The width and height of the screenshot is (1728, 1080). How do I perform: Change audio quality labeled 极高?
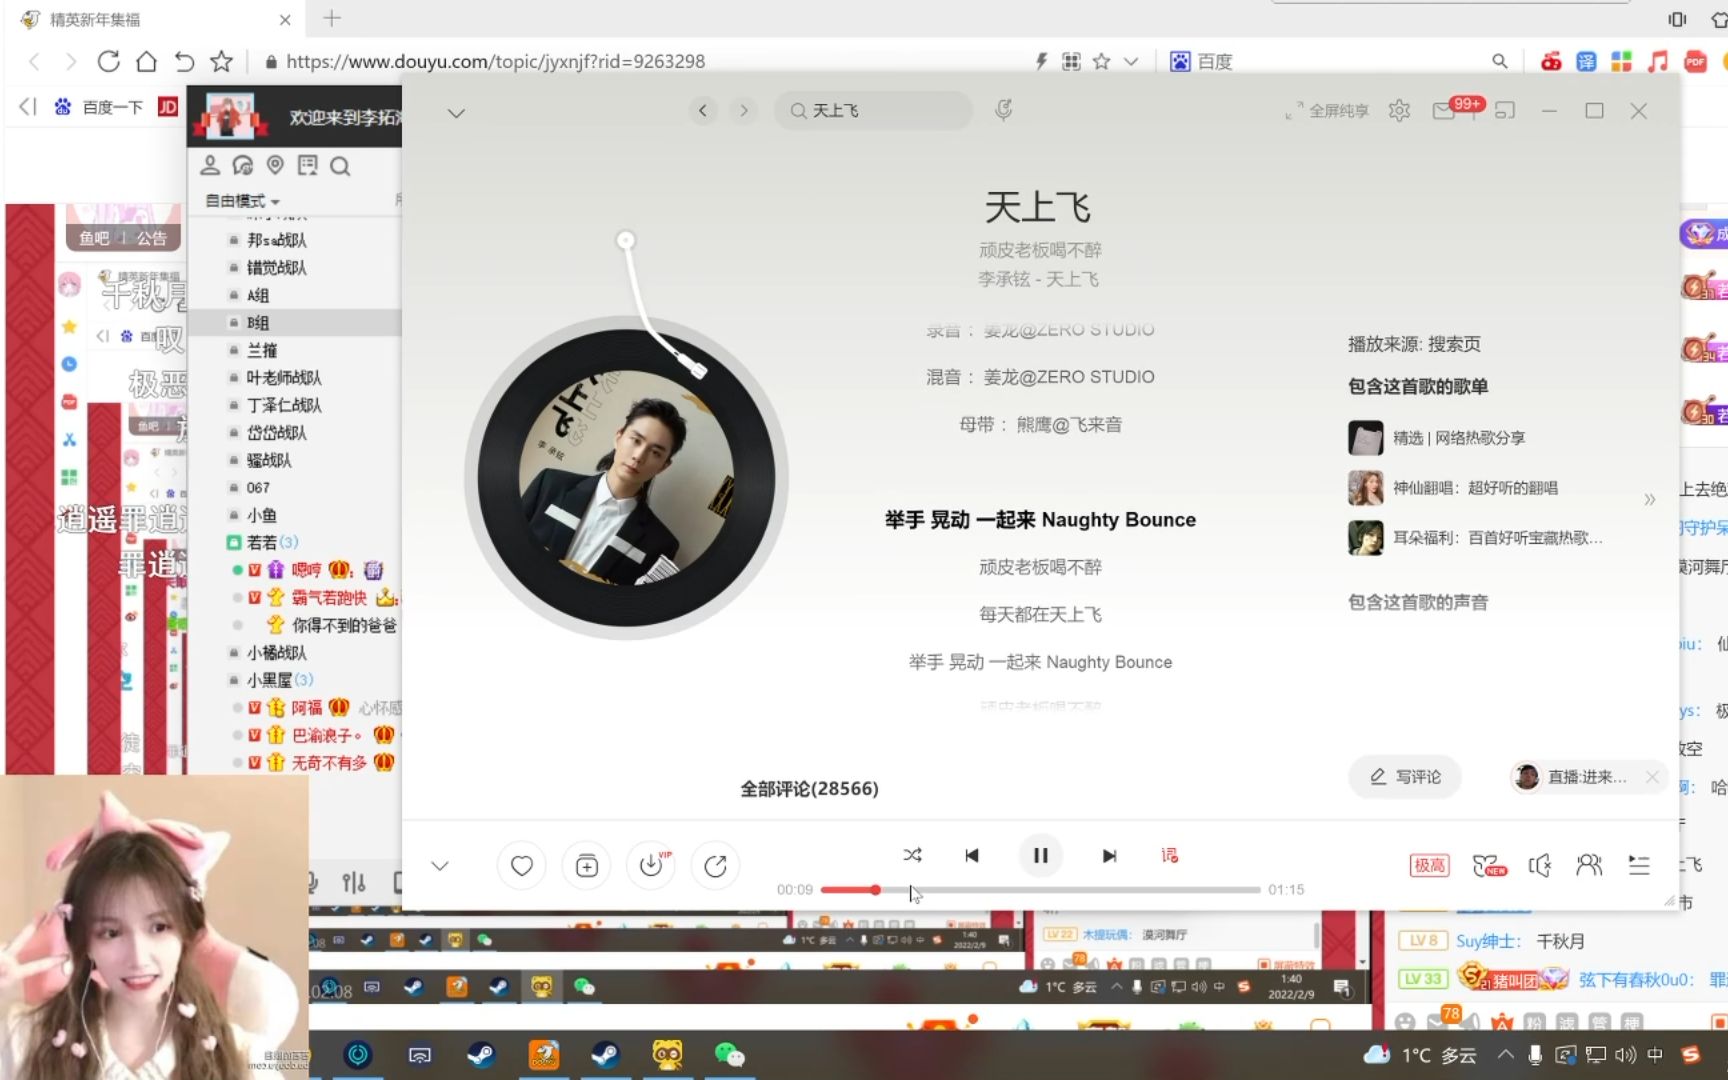(1429, 865)
